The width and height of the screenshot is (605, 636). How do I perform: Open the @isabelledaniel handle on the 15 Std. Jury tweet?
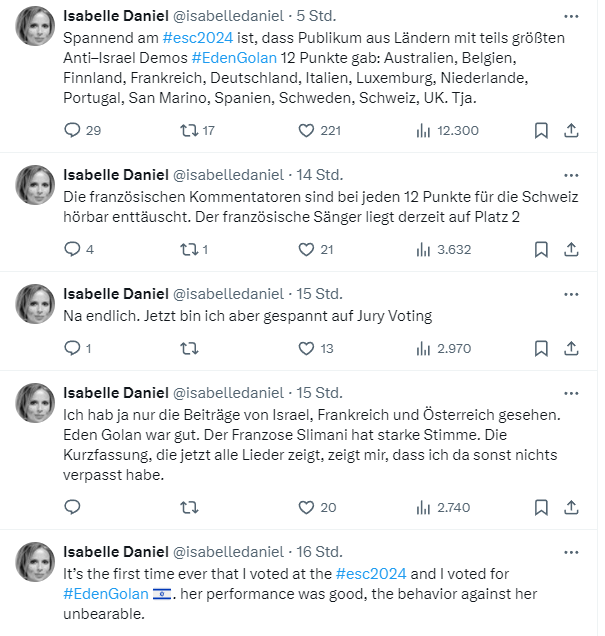point(228,294)
